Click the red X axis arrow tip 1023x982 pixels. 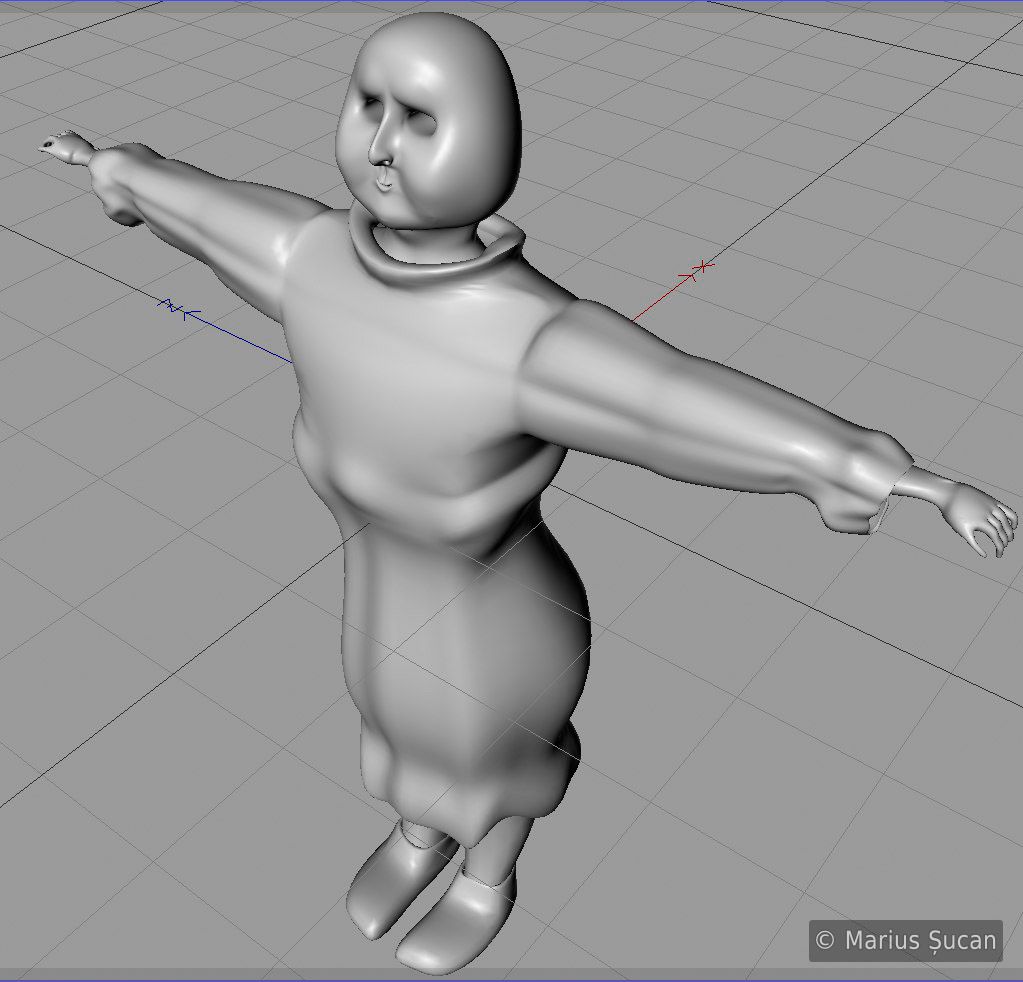pyautogui.click(x=705, y=266)
